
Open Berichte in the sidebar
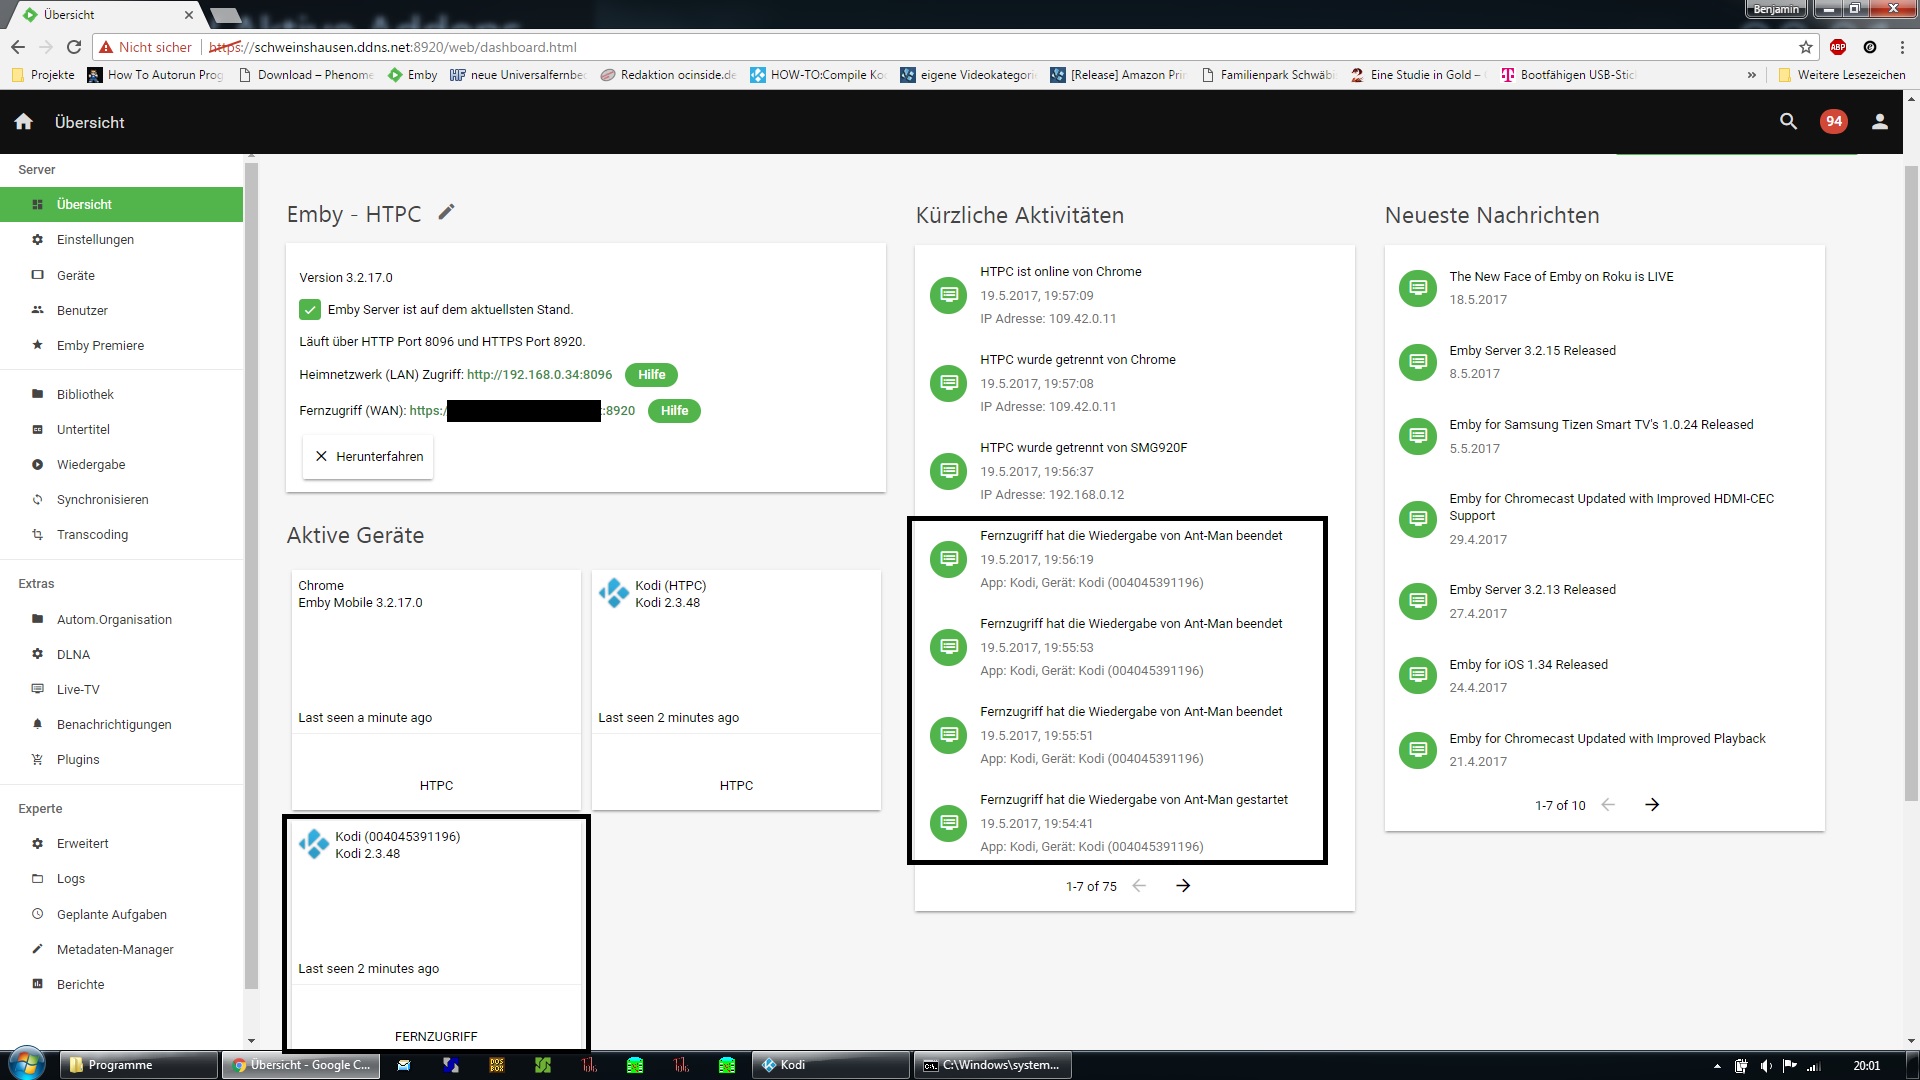tap(121, 984)
